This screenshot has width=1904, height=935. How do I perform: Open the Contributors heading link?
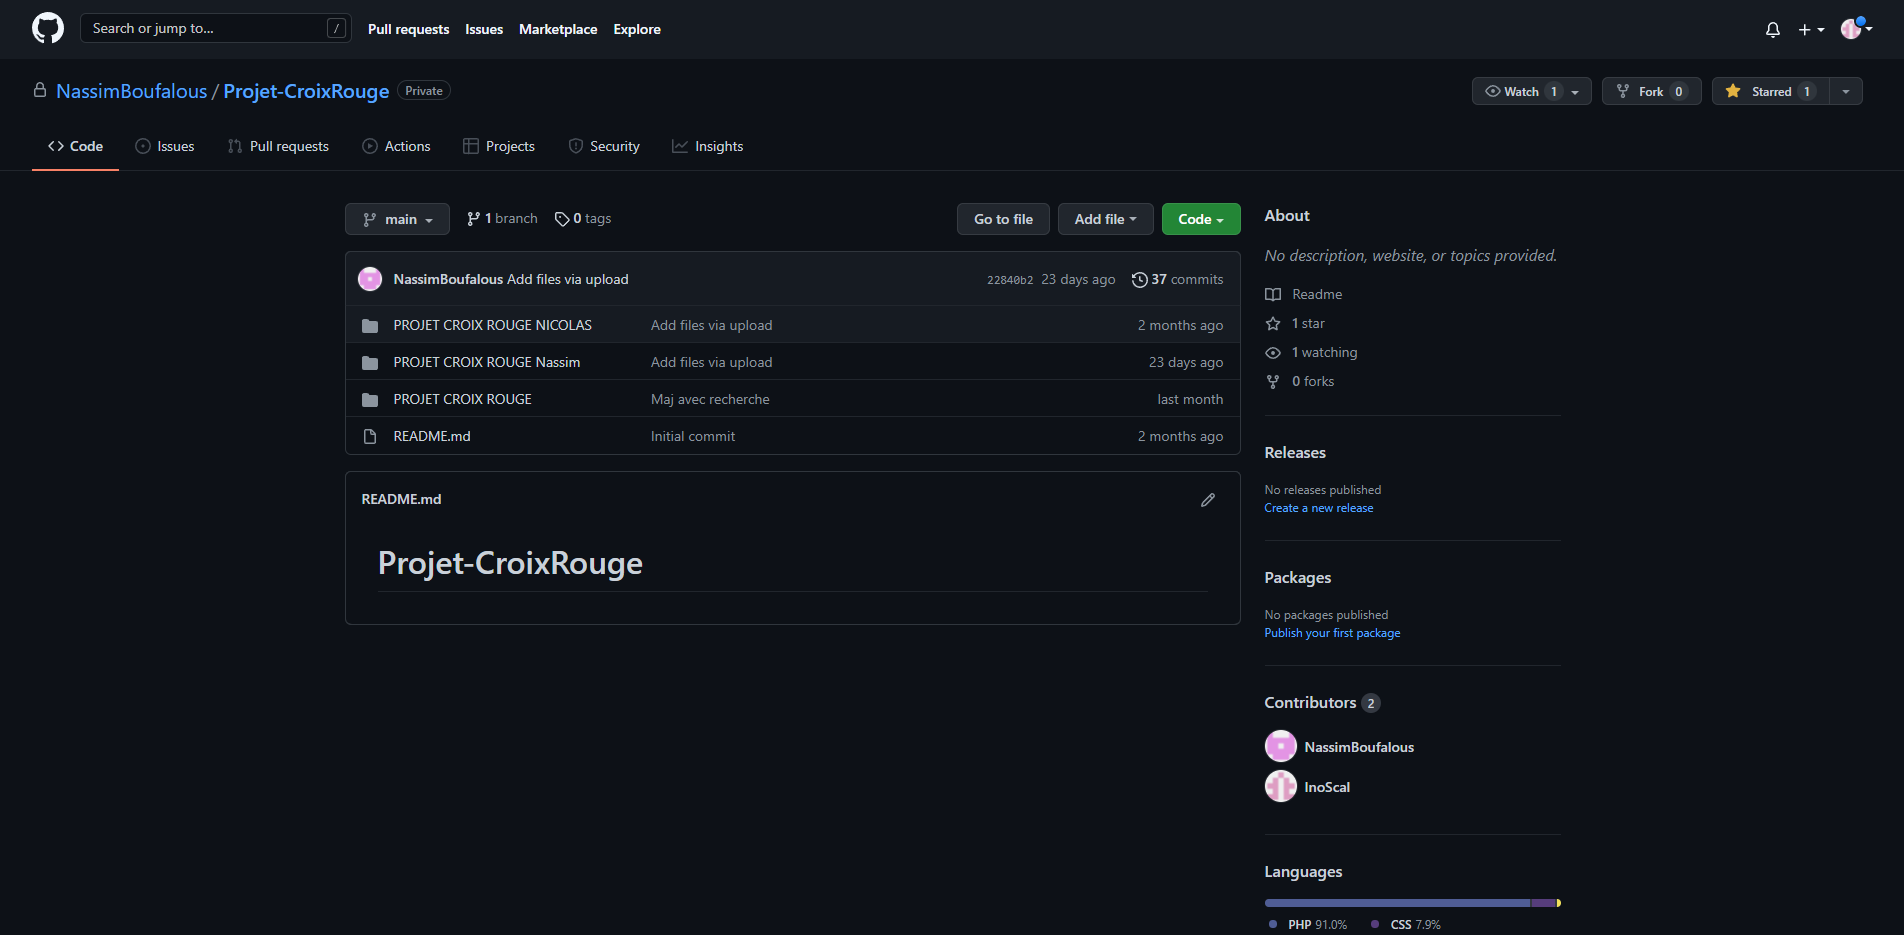[x=1322, y=703]
